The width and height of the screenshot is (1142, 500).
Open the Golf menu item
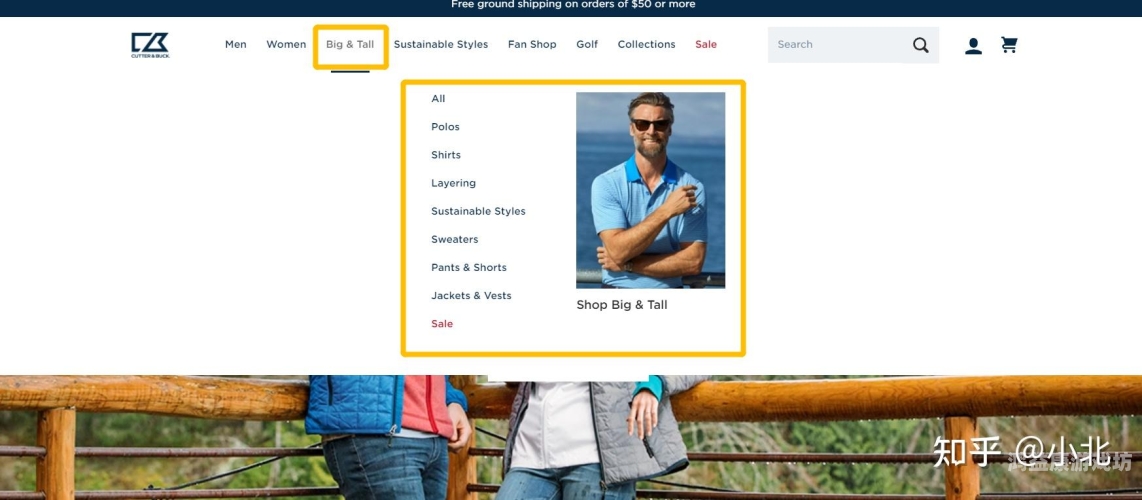[587, 44]
